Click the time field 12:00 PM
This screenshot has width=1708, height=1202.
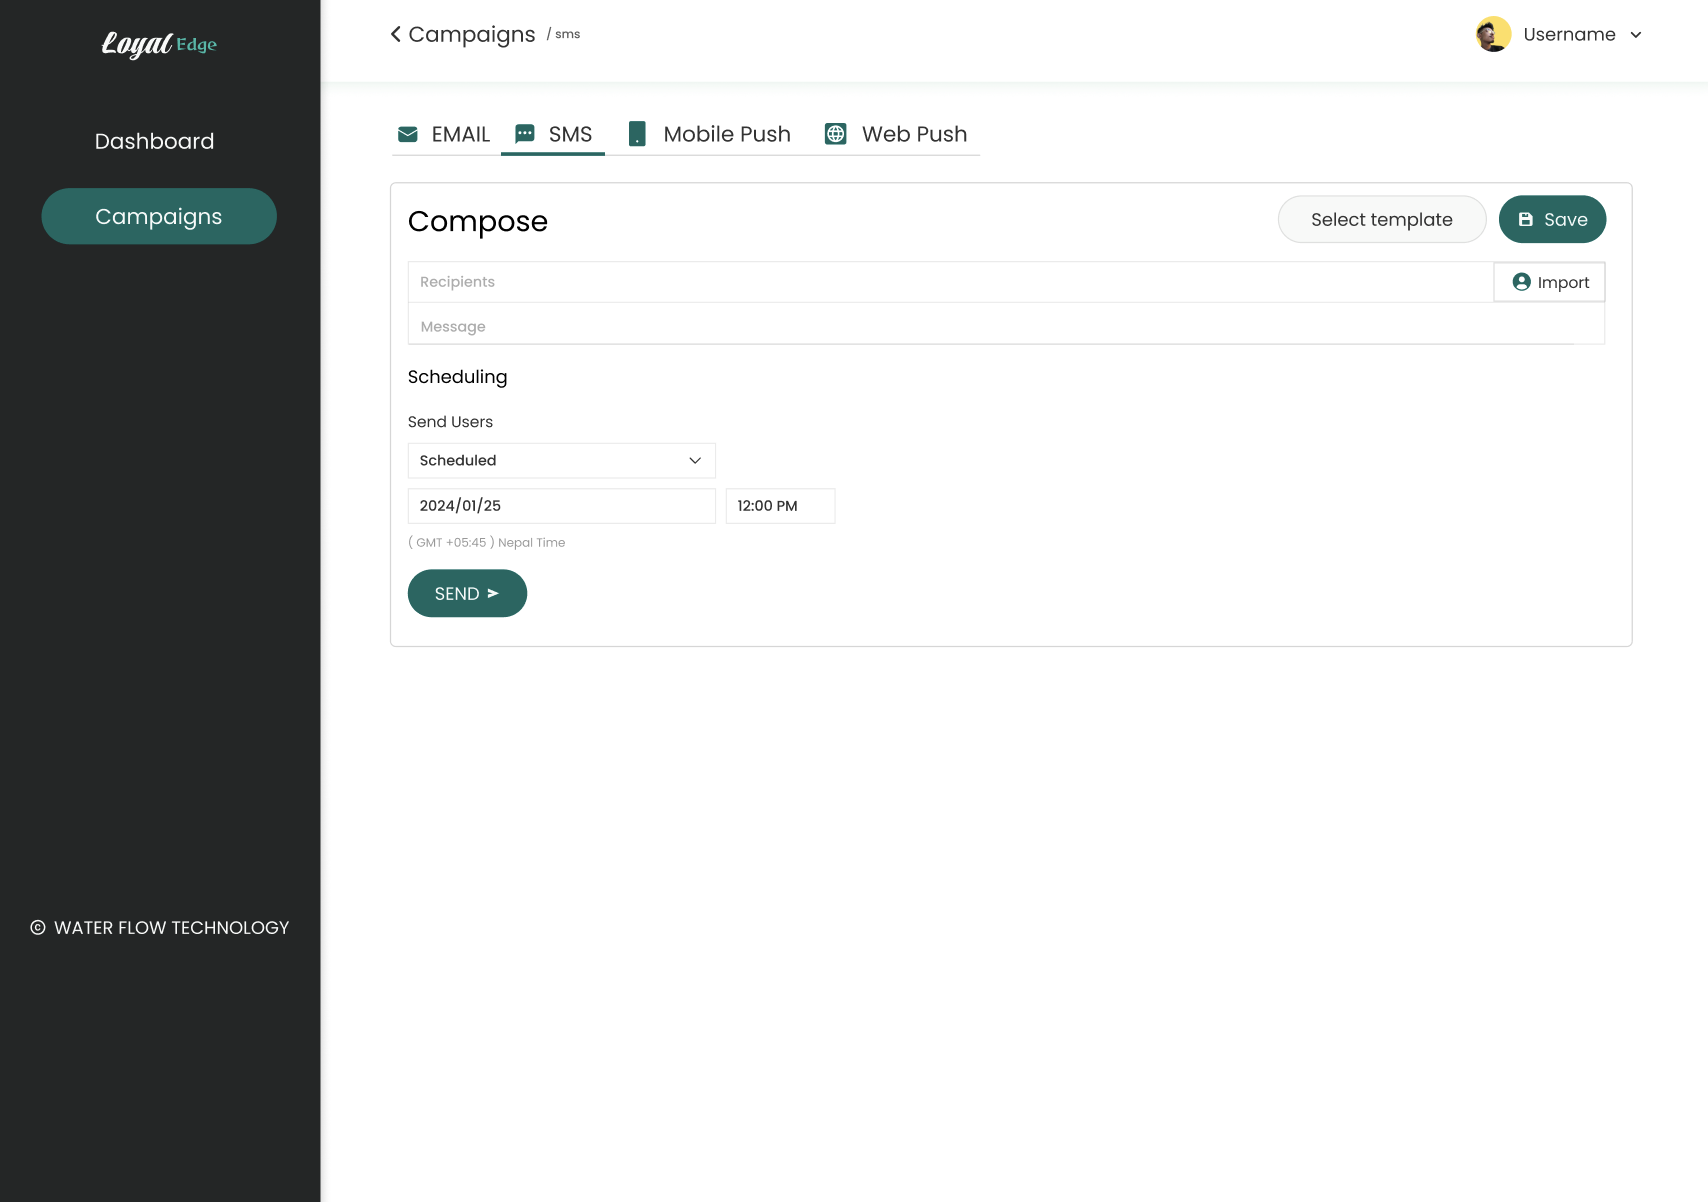[781, 506]
